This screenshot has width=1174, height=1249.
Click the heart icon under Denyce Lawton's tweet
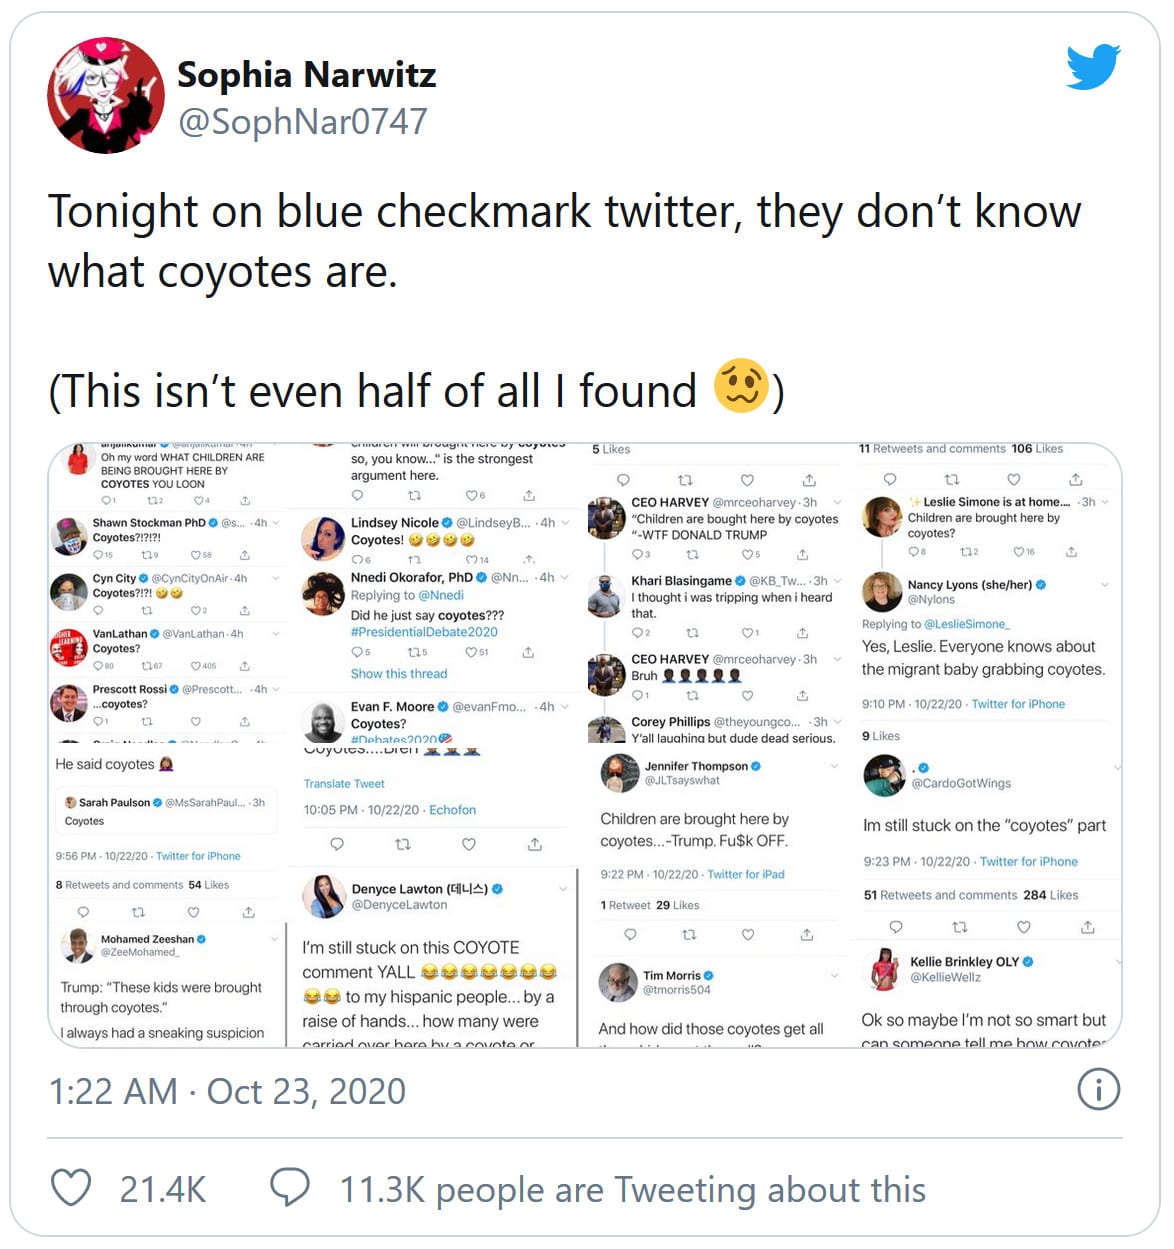pyautogui.click(x=469, y=844)
